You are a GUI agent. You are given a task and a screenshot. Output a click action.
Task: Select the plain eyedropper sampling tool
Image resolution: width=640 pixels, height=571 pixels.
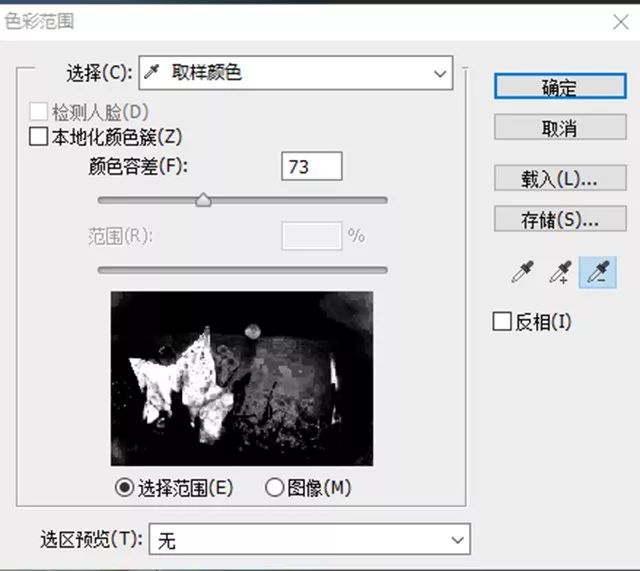point(522,272)
